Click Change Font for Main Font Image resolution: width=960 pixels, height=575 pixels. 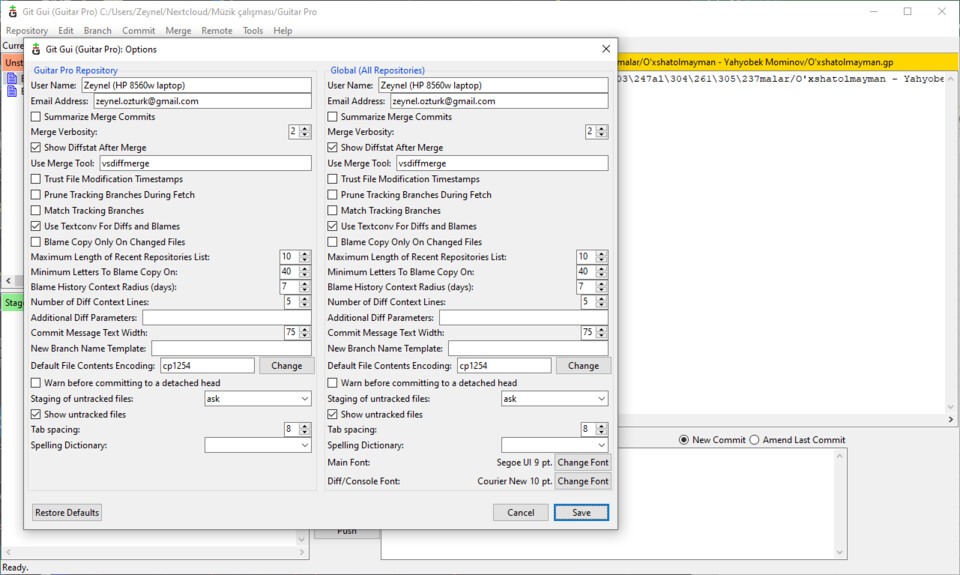(x=583, y=462)
